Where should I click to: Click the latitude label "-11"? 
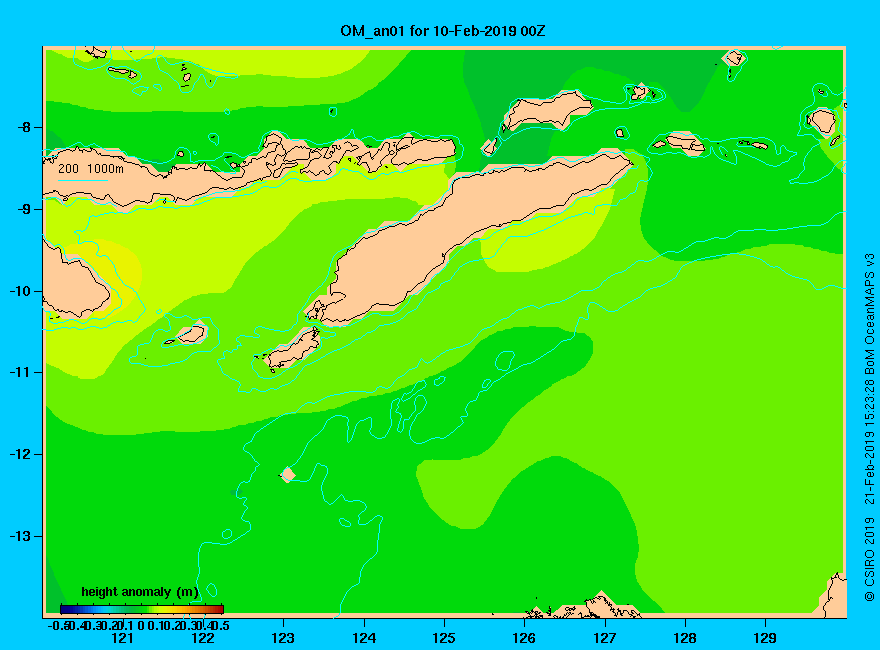point(20,372)
